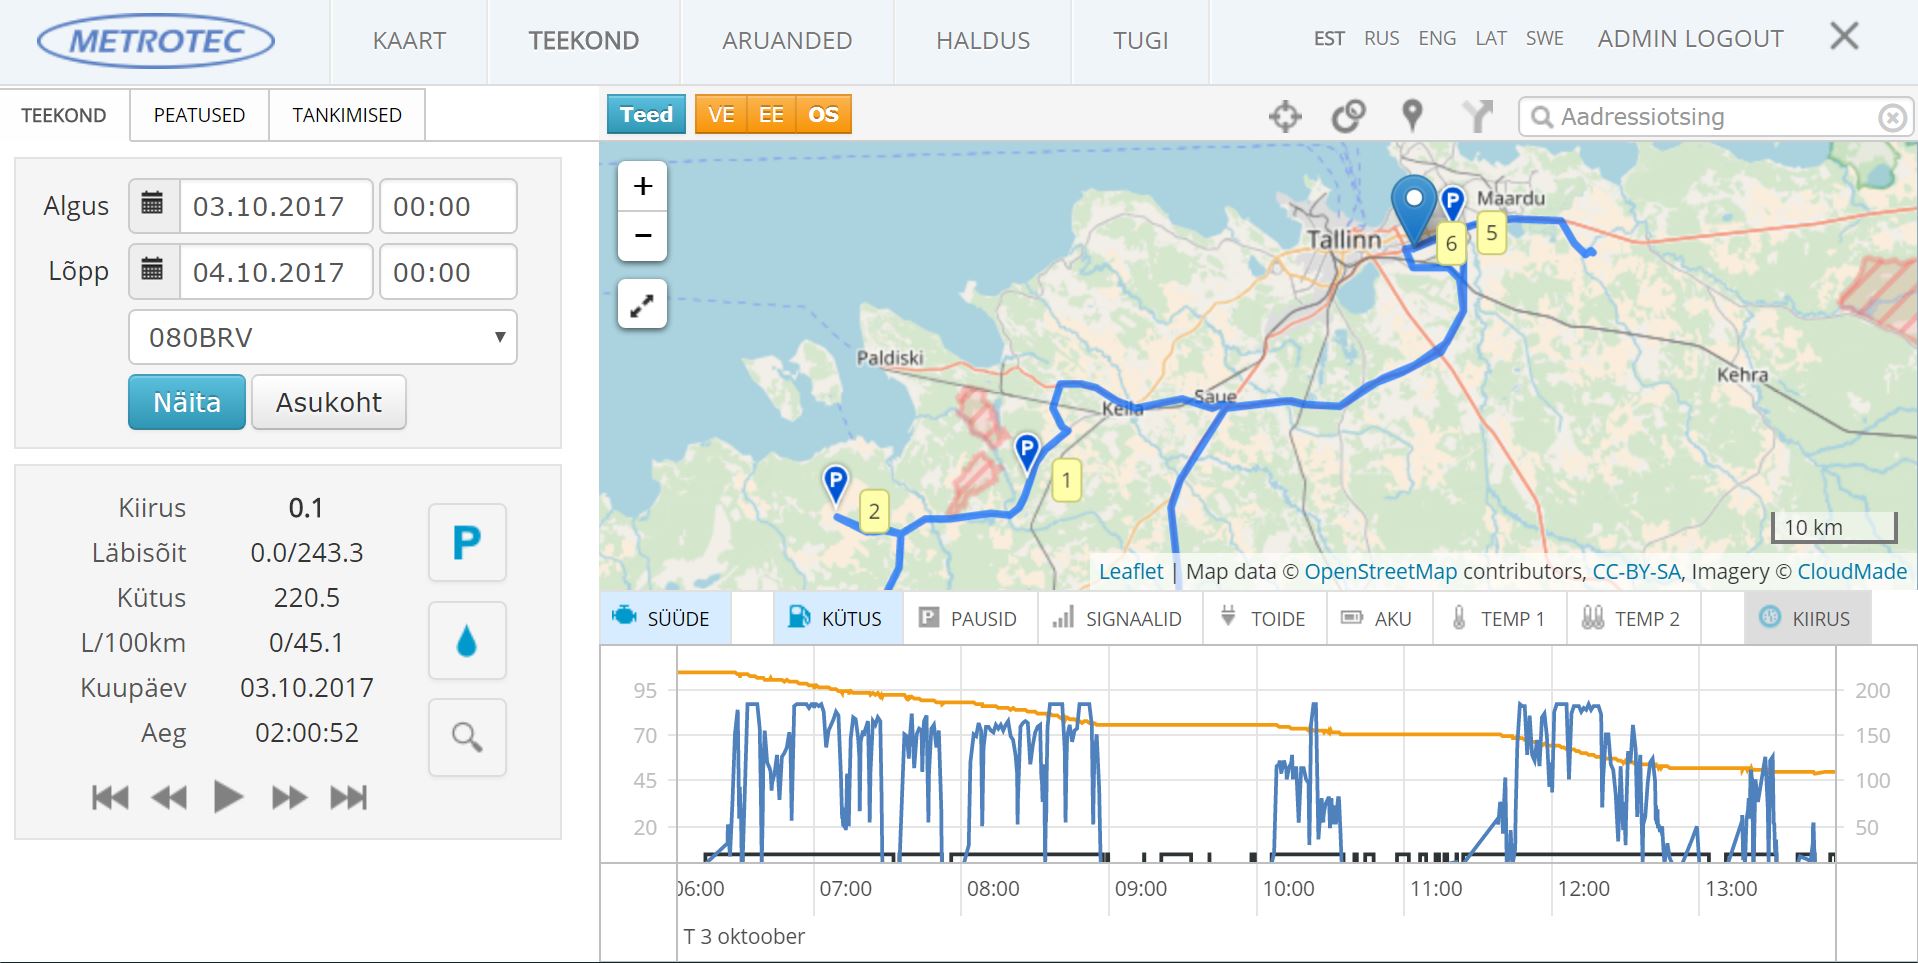The width and height of the screenshot is (1918, 963).
Task: Click the magnifier search icon in stats panel
Action: click(467, 738)
